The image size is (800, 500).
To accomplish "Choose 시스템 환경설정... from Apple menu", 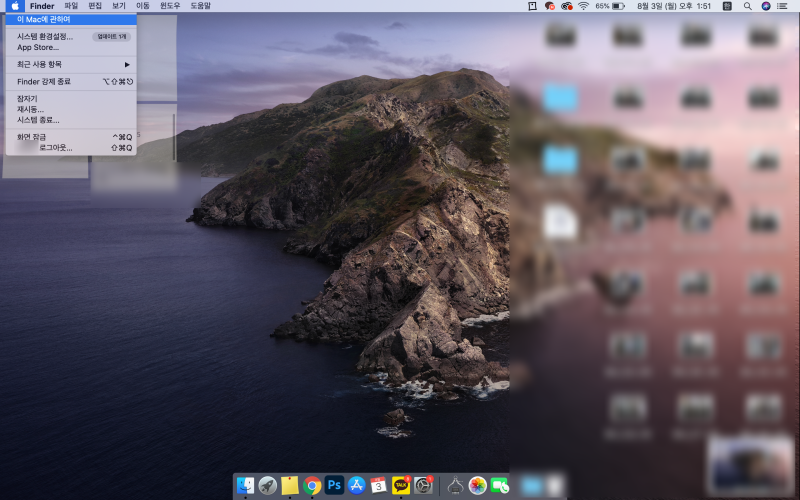I will (45, 36).
